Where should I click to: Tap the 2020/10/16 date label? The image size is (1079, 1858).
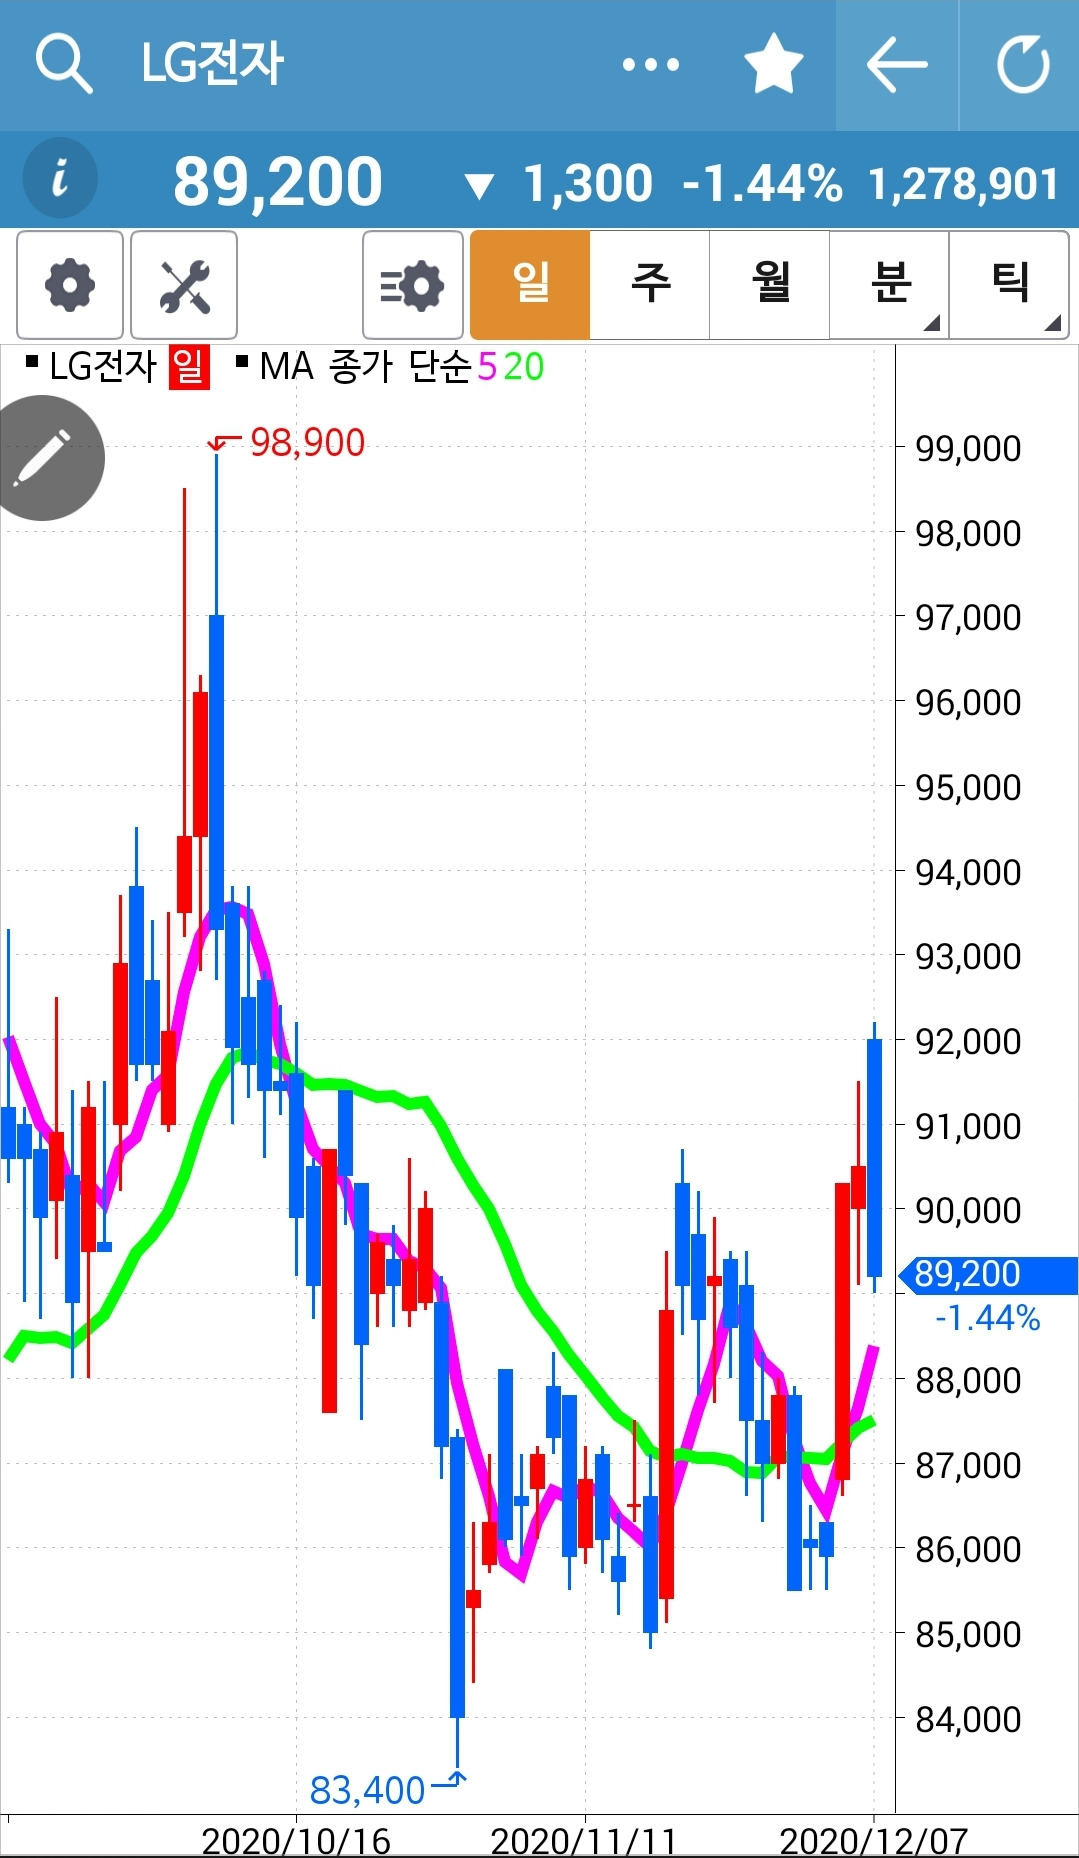tap(295, 1840)
